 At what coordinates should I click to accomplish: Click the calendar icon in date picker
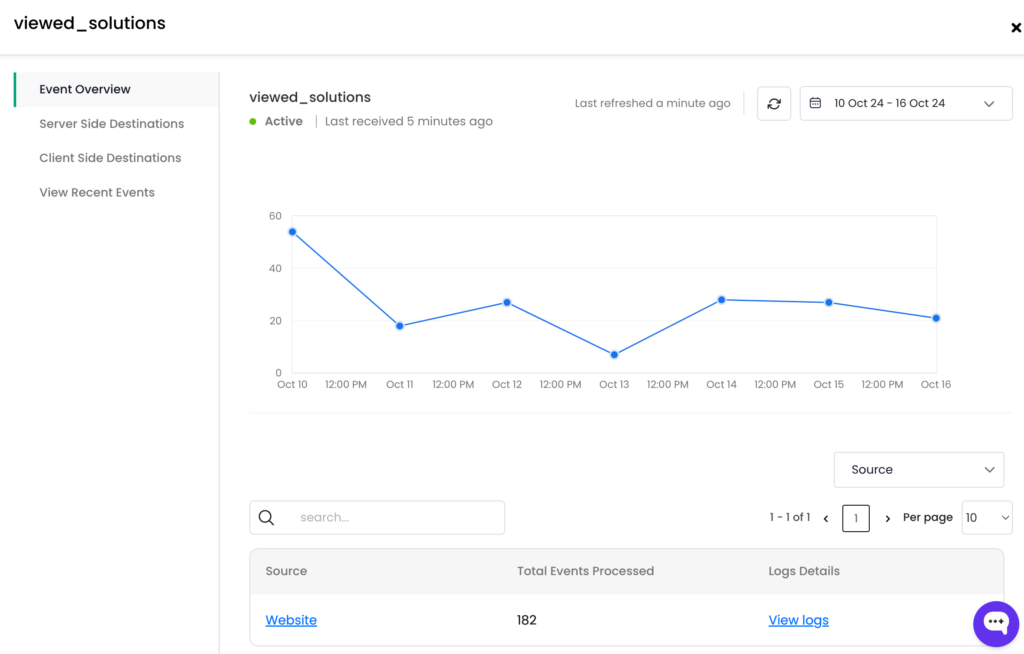816,103
